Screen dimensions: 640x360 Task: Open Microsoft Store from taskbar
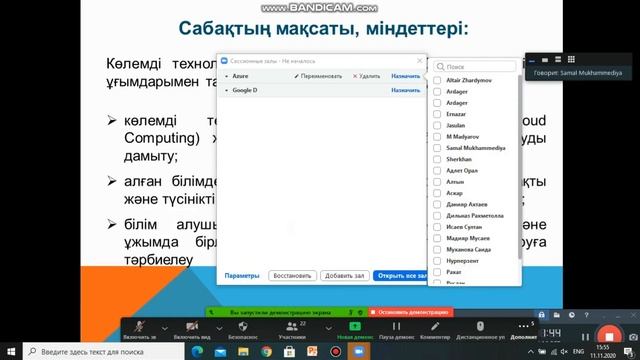click(289, 351)
